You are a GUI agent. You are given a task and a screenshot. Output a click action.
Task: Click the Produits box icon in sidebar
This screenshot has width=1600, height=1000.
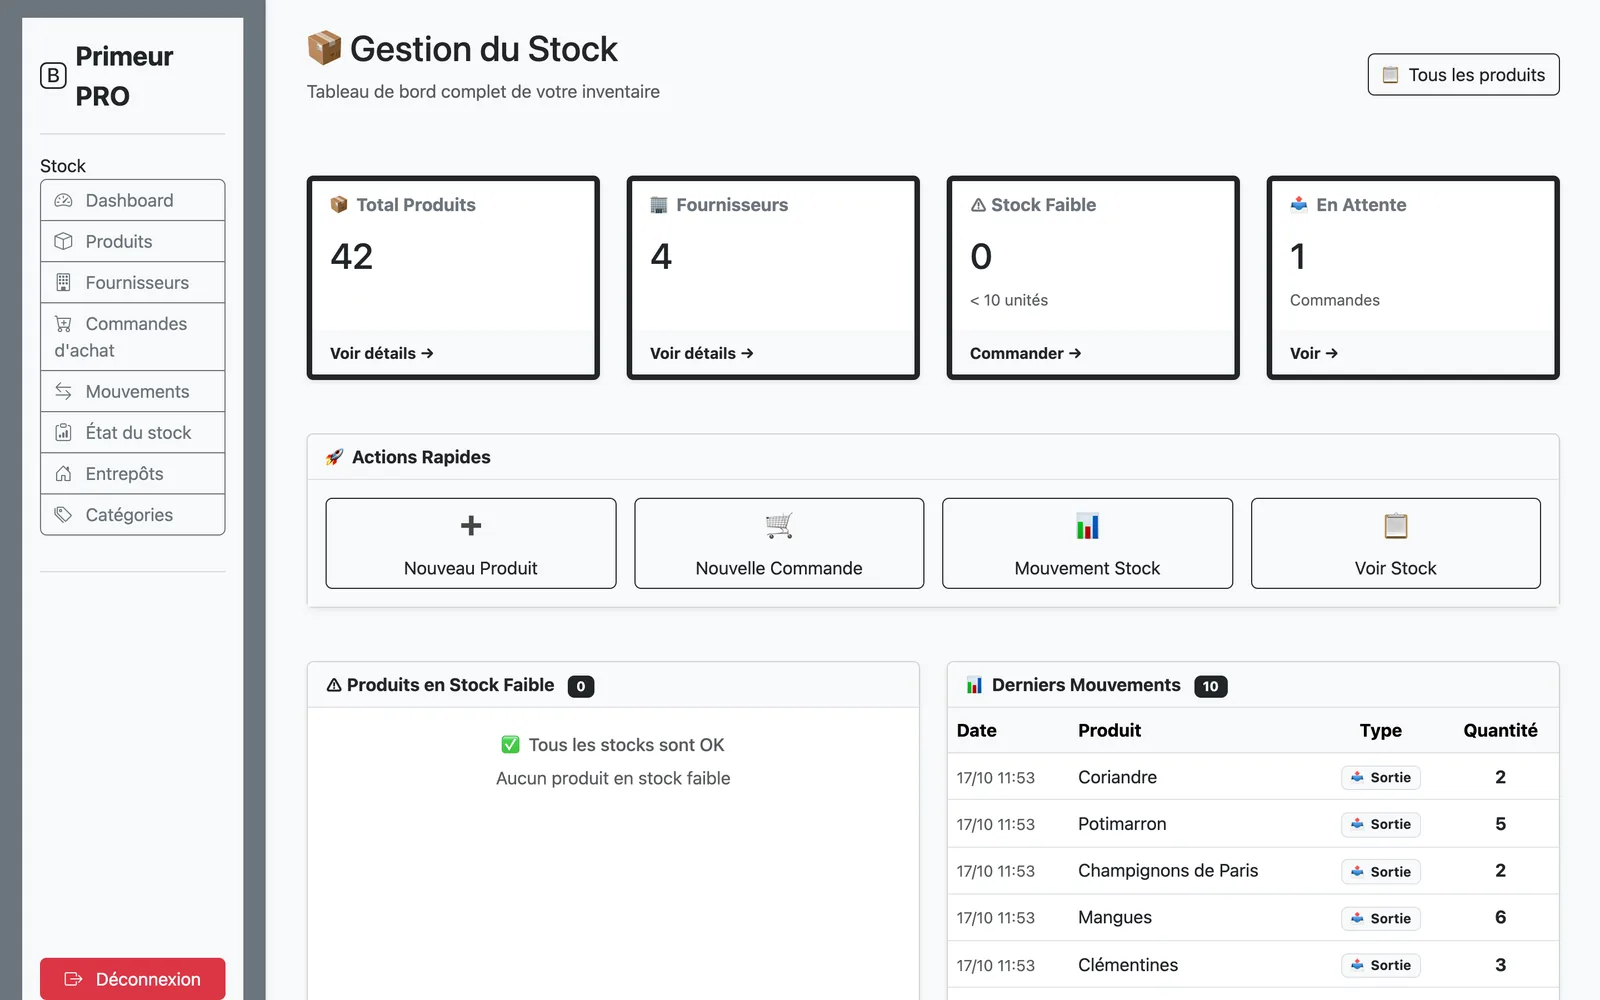pos(63,241)
